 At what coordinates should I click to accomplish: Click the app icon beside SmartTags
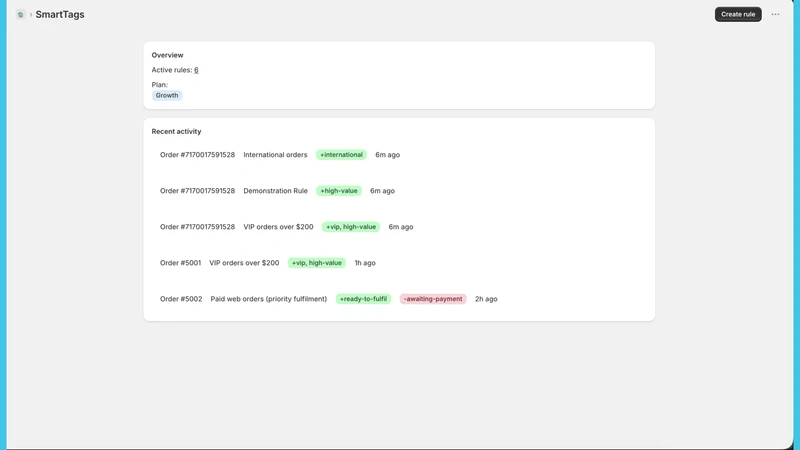(x=20, y=14)
